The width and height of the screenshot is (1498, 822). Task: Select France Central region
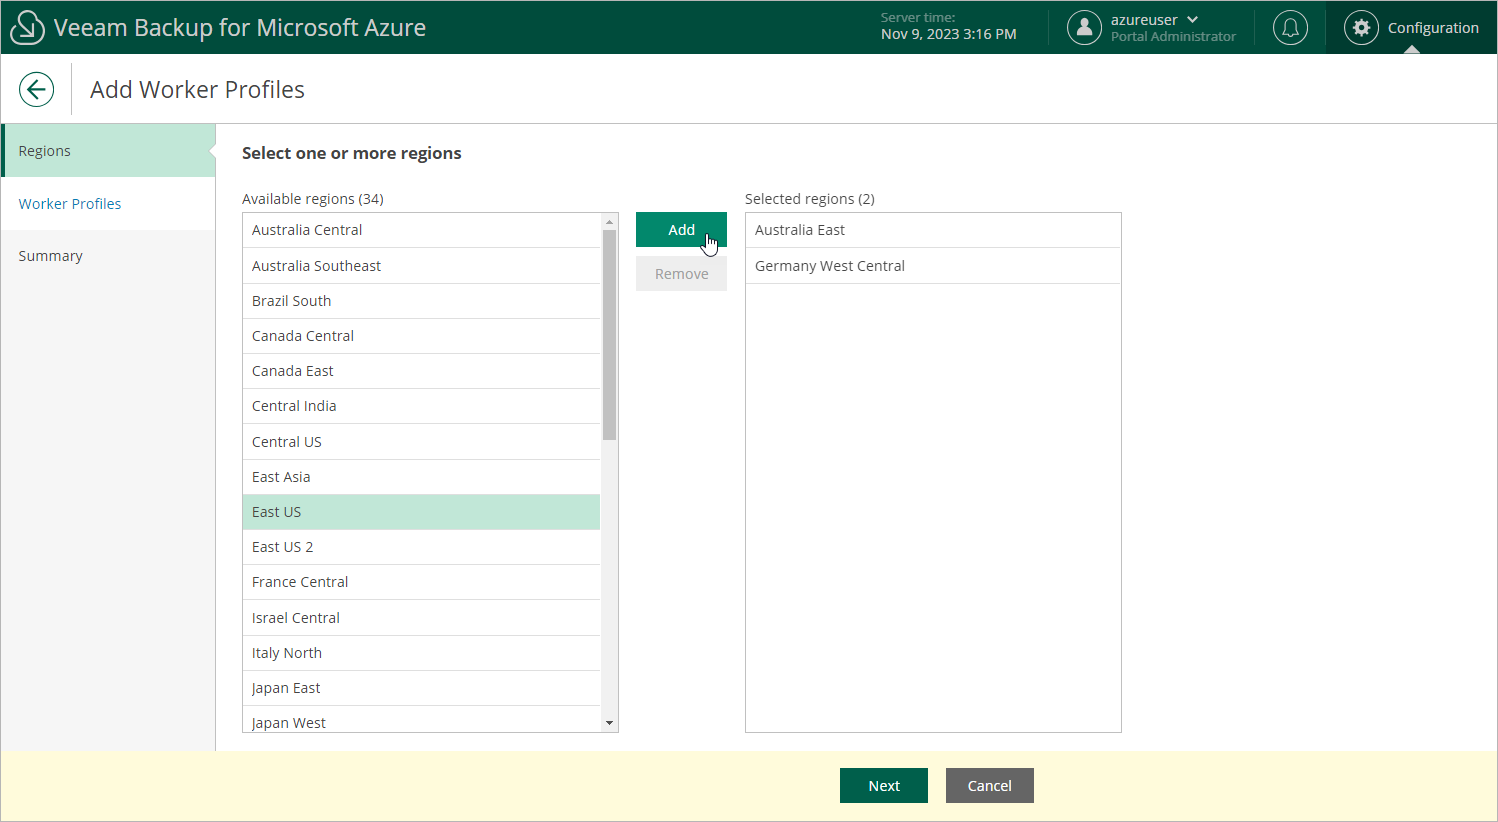[x=421, y=582]
